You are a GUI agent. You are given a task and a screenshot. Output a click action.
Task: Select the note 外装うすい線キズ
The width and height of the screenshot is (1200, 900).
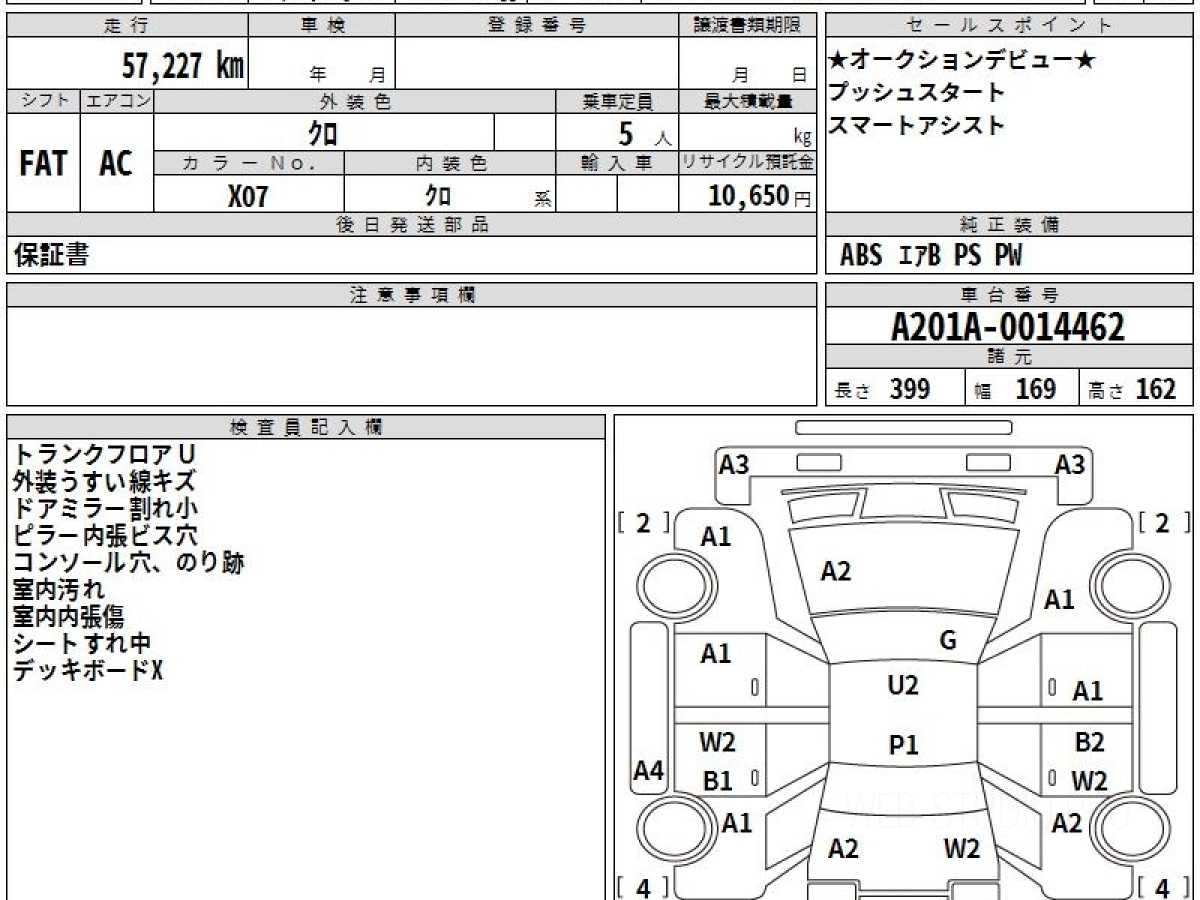click(104, 482)
